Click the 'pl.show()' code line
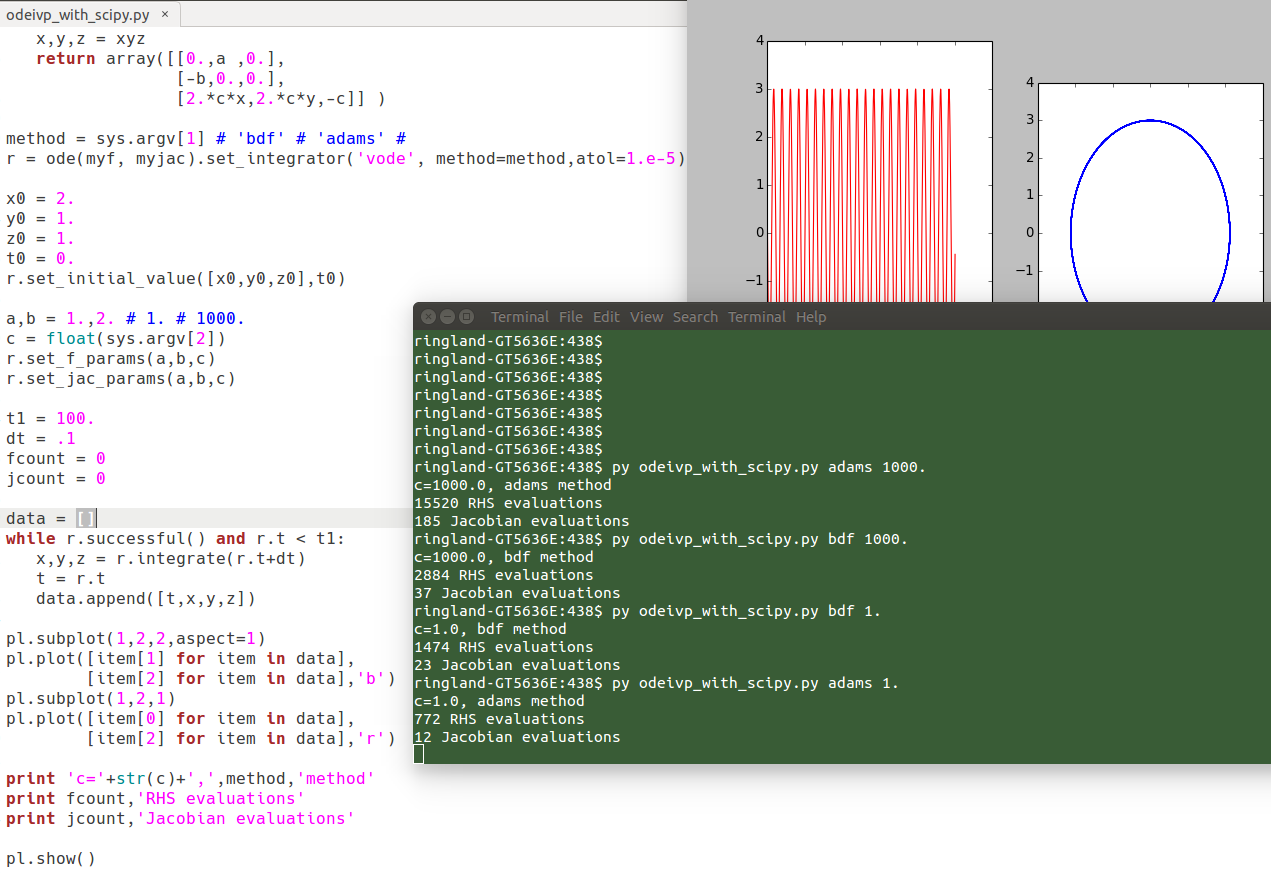 click(50, 859)
